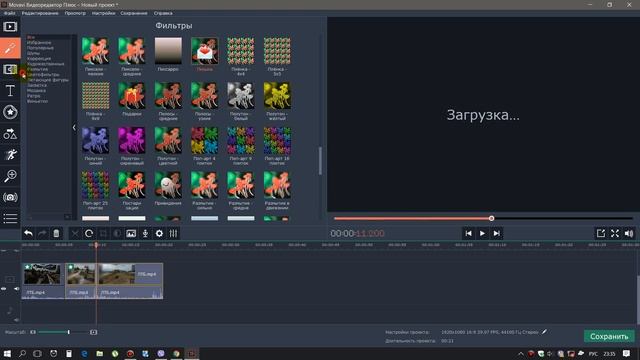This screenshot has height=360, width=640.
Task: Open the Редактирование menu
Action: [x=40, y=13]
